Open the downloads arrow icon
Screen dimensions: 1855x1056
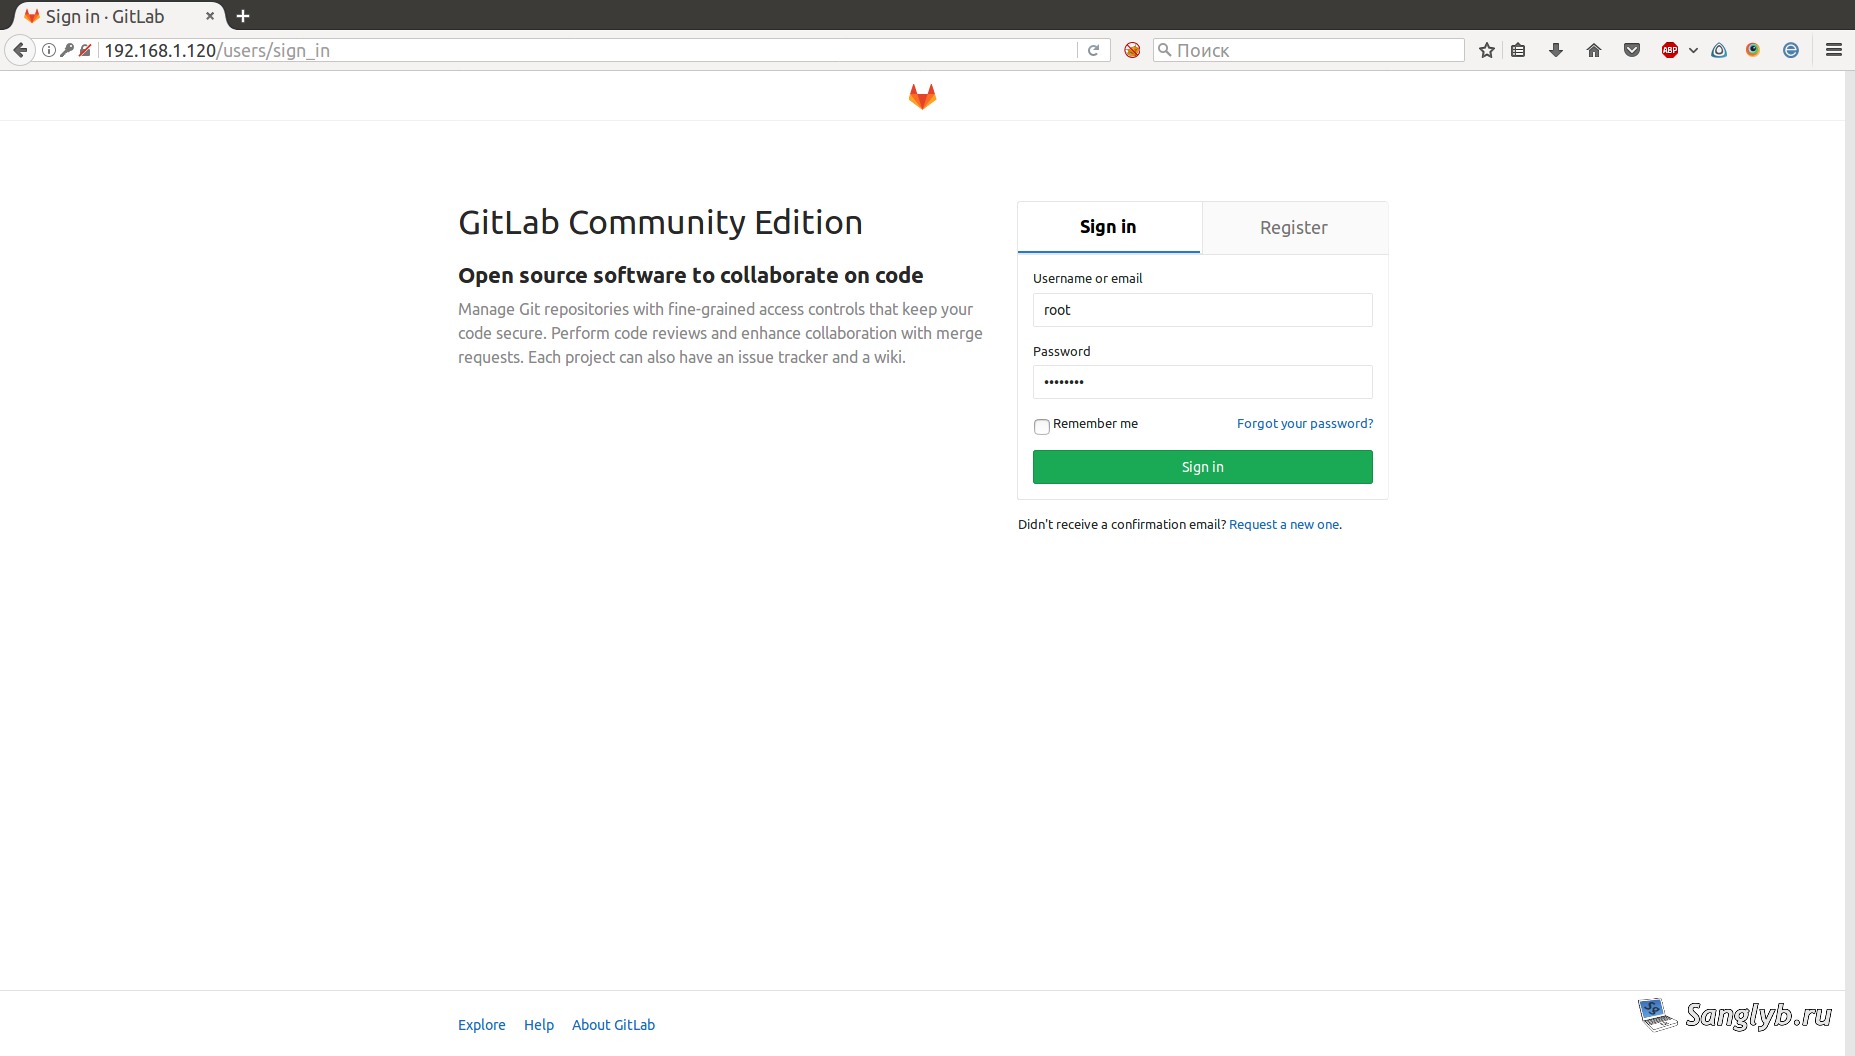[x=1556, y=50]
